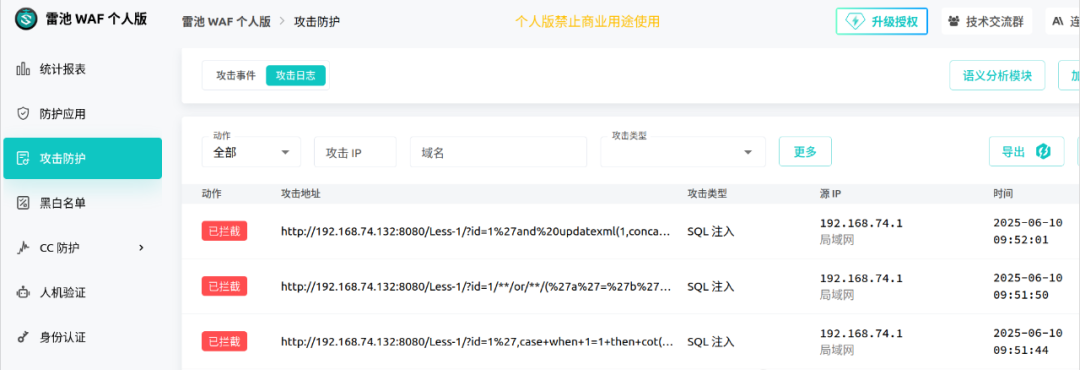This screenshot has width=1080, height=370.
Task: Open 黑白名单 in the sidebar
Action: click(83, 203)
